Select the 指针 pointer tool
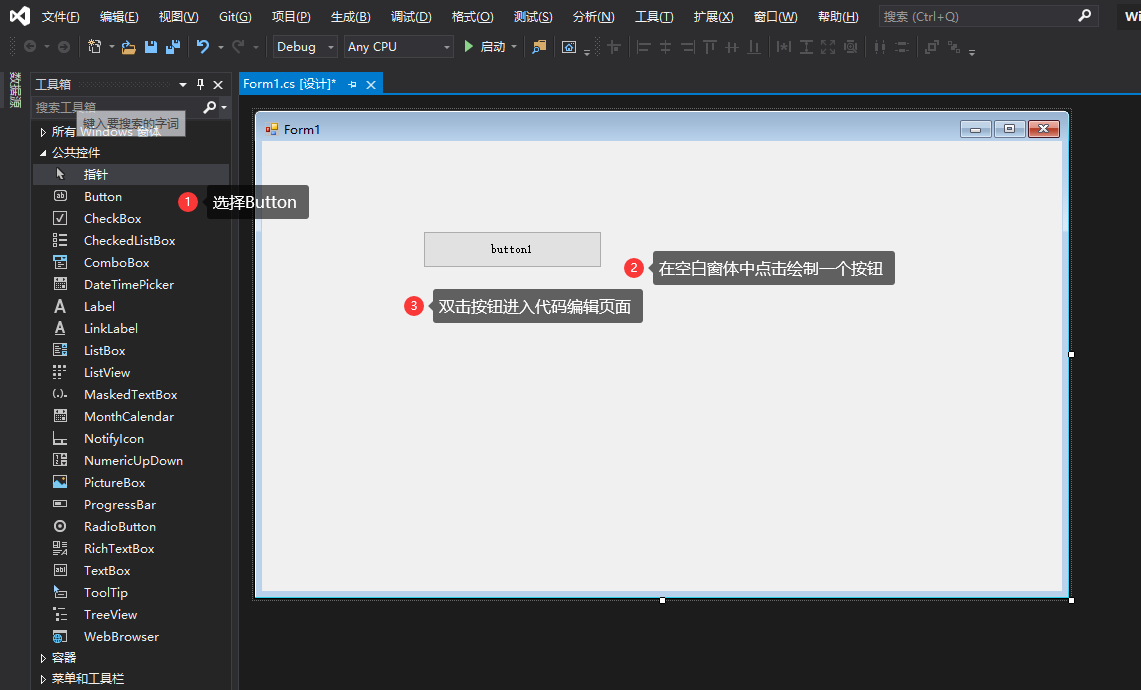Screen dimensions: 1141x690 click(x=131, y=175)
